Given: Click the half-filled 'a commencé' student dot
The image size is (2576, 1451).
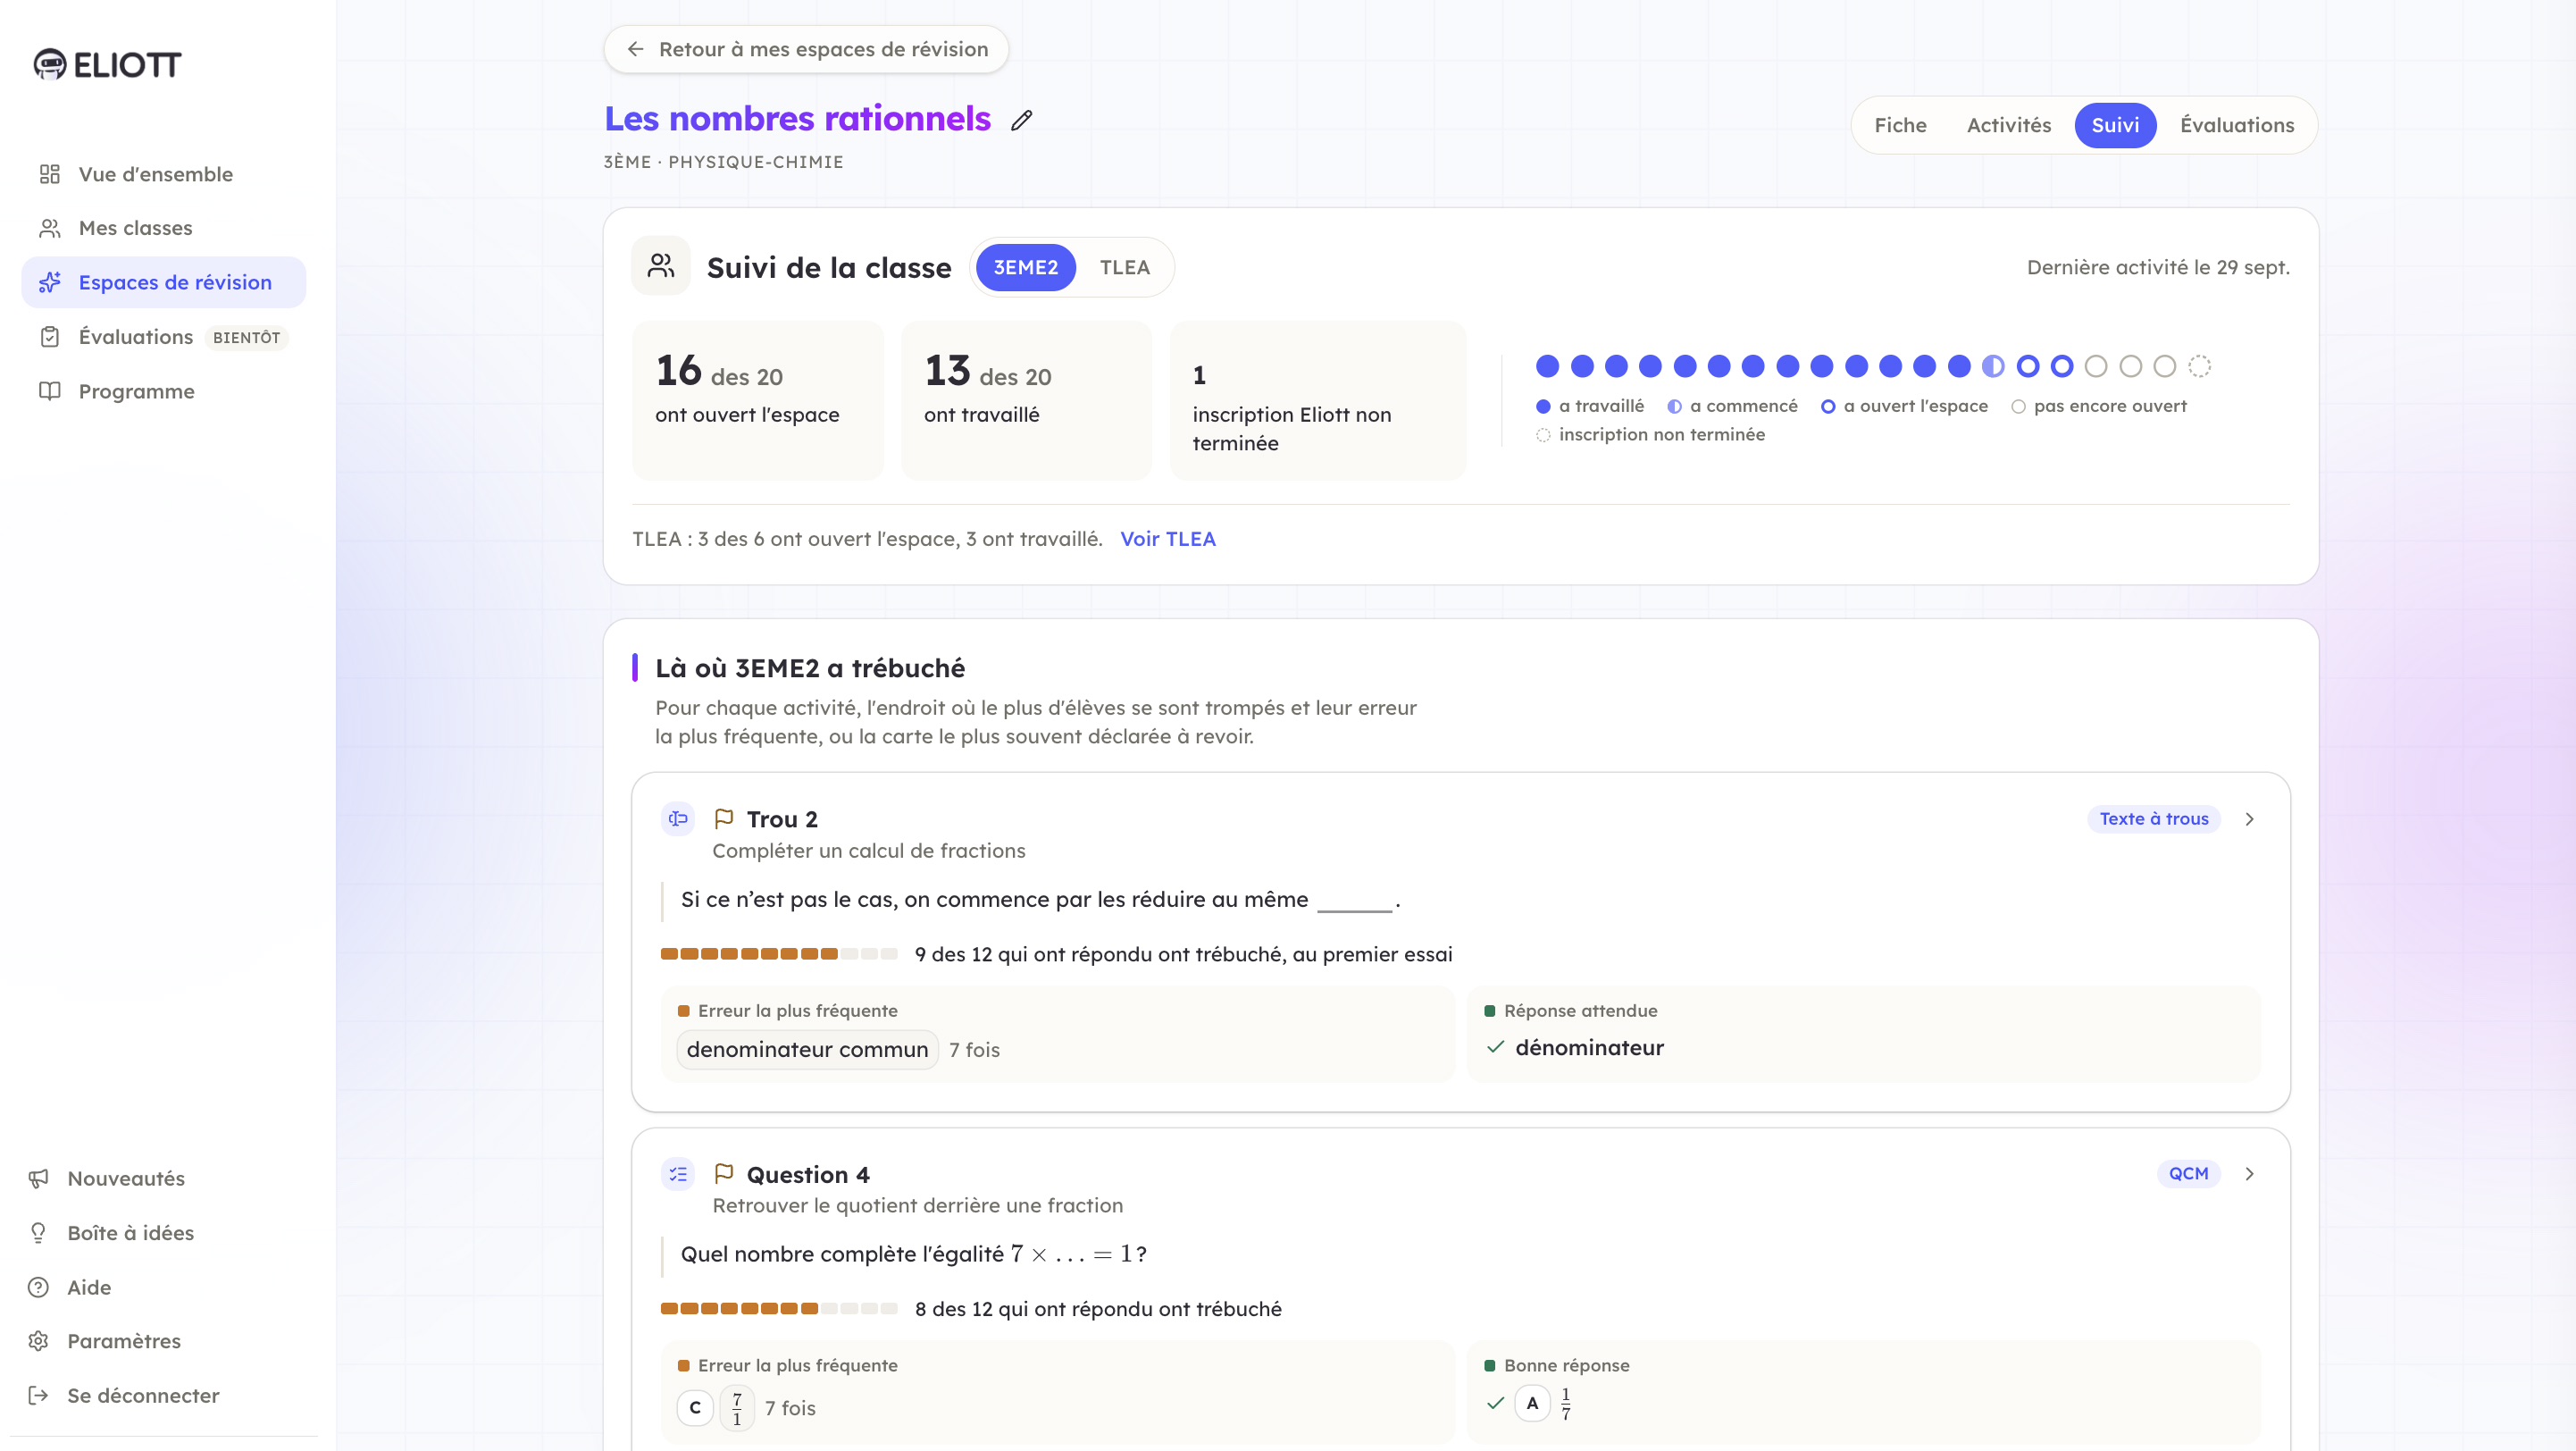Looking at the screenshot, I should (x=1993, y=366).
